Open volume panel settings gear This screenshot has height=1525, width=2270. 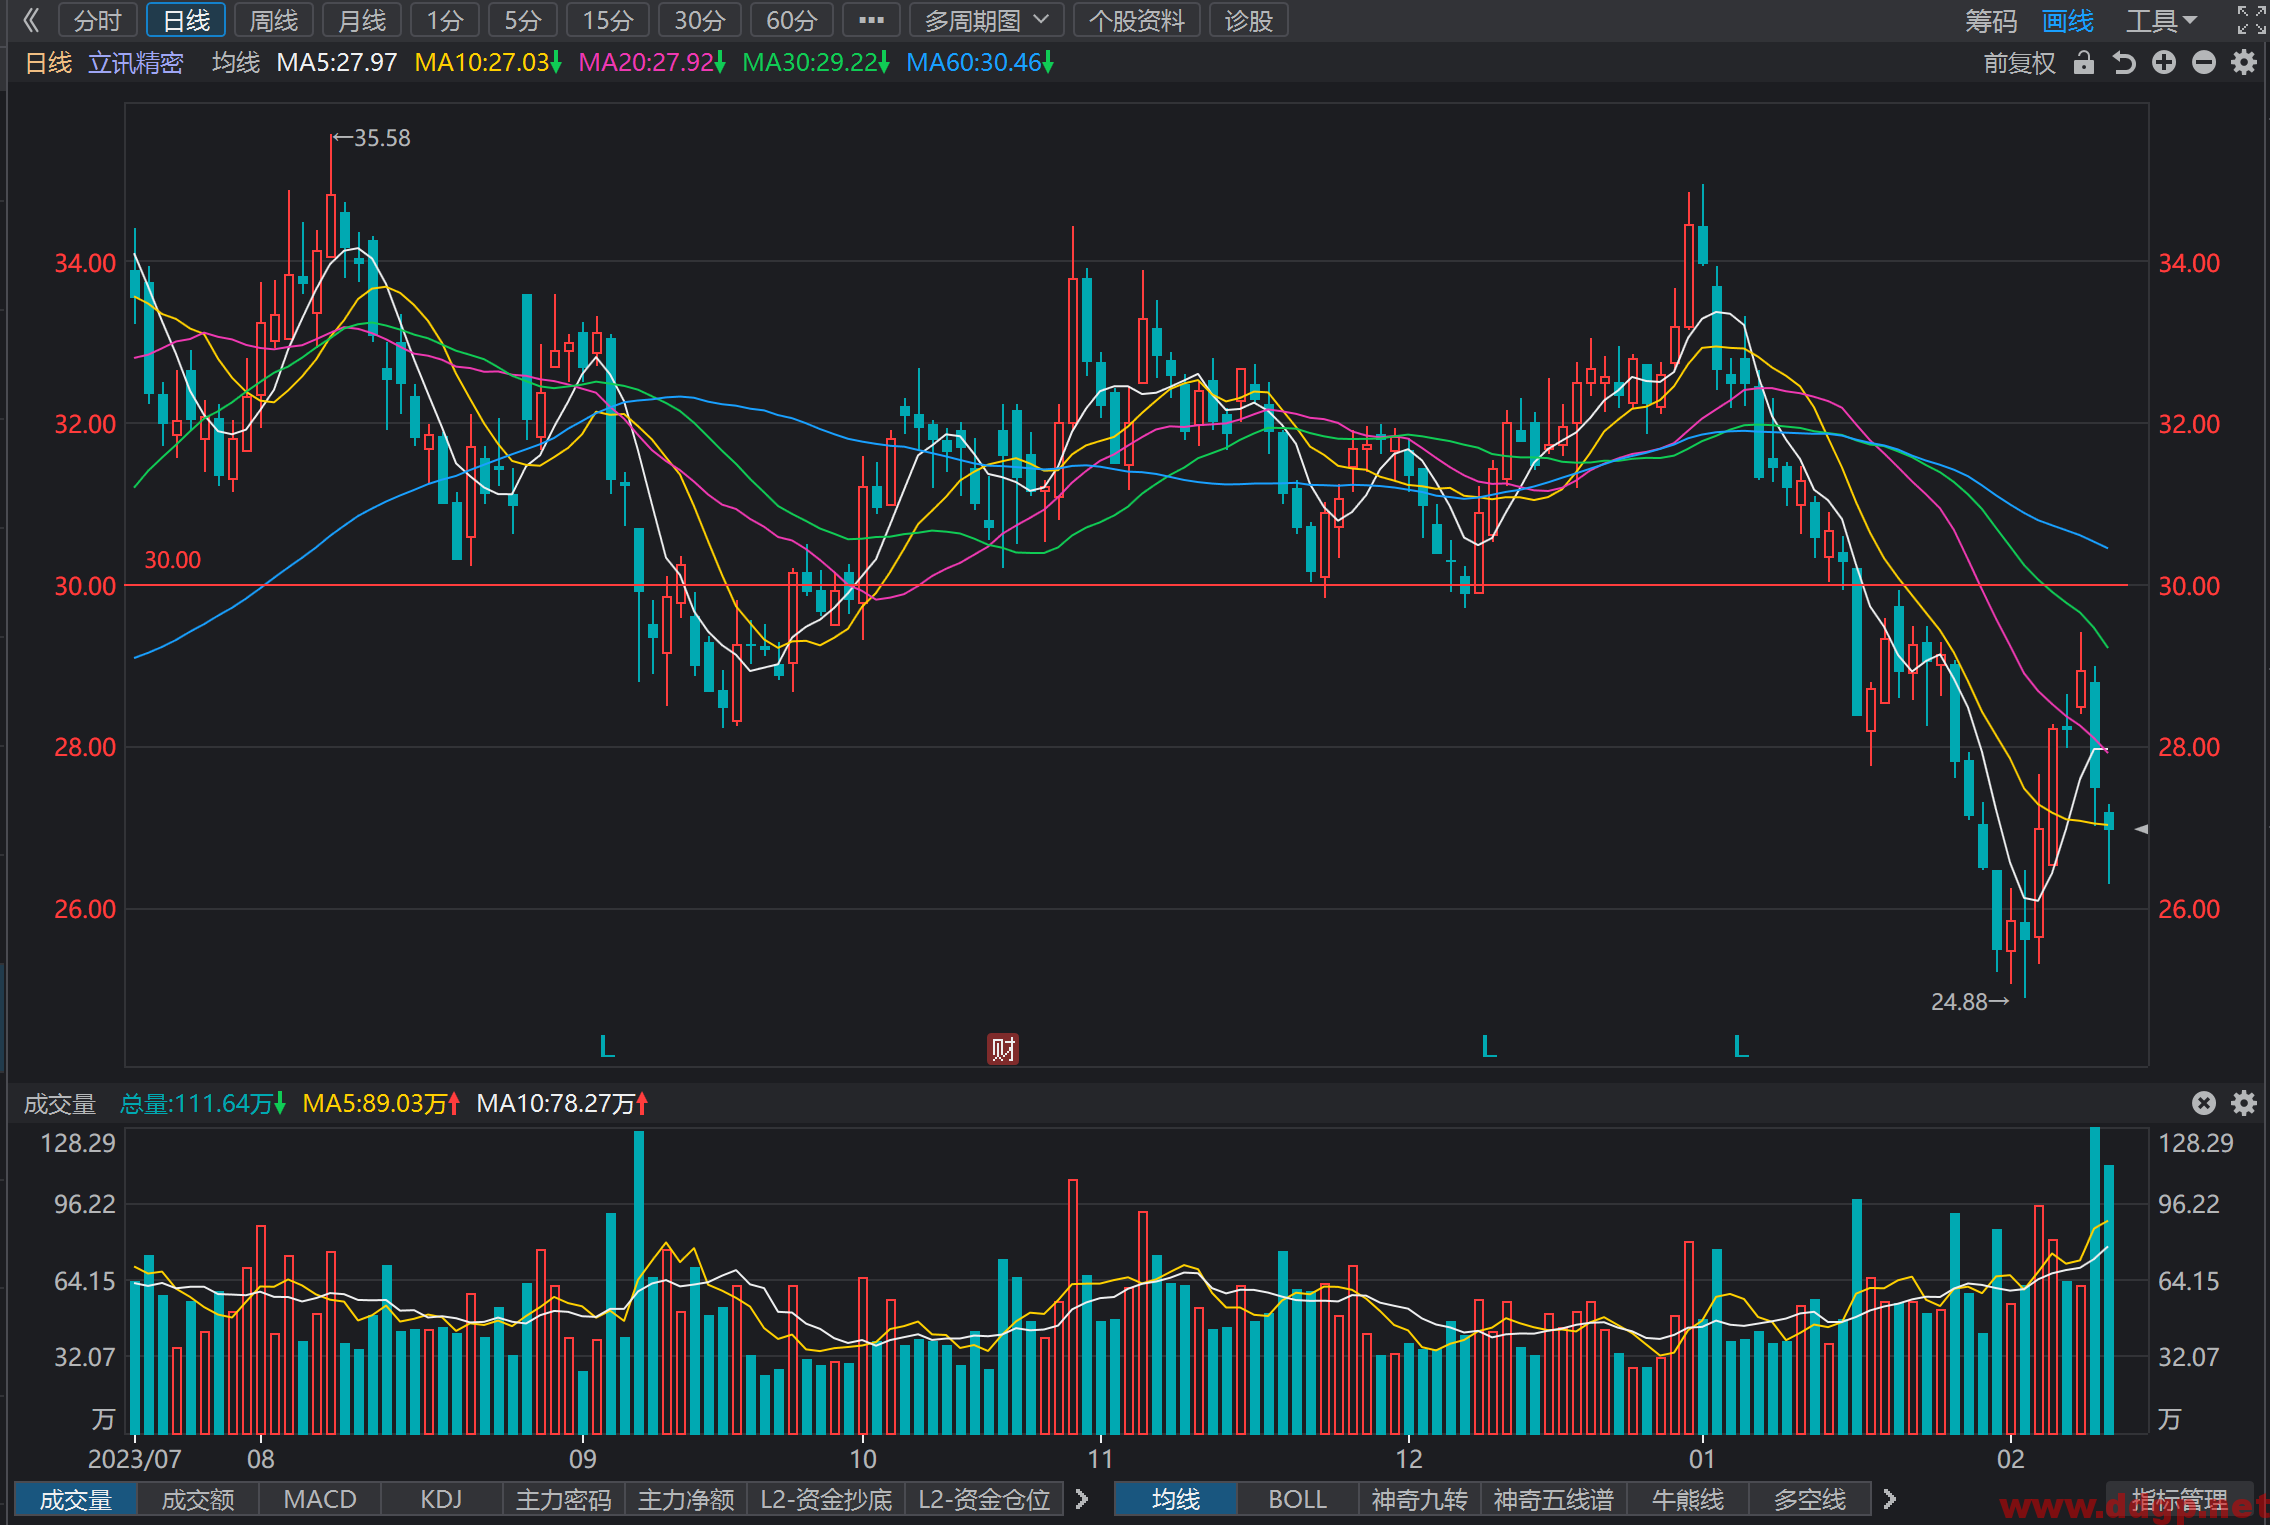[x=2244, y=1103]
